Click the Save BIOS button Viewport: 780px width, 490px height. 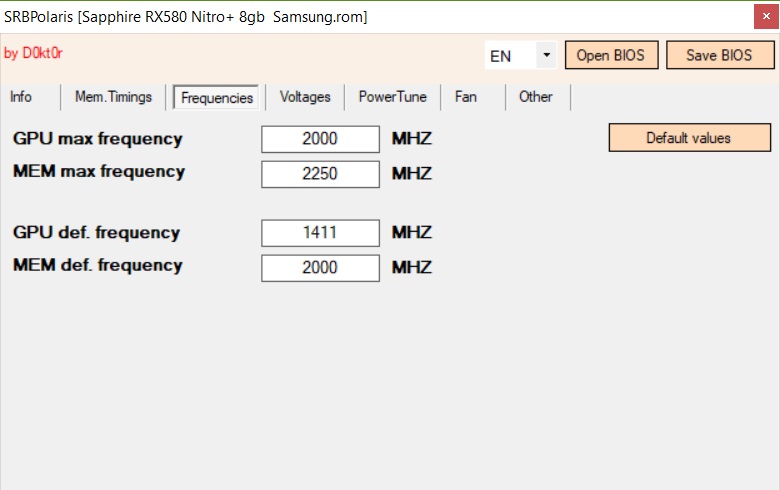click(x=720, y=55)
